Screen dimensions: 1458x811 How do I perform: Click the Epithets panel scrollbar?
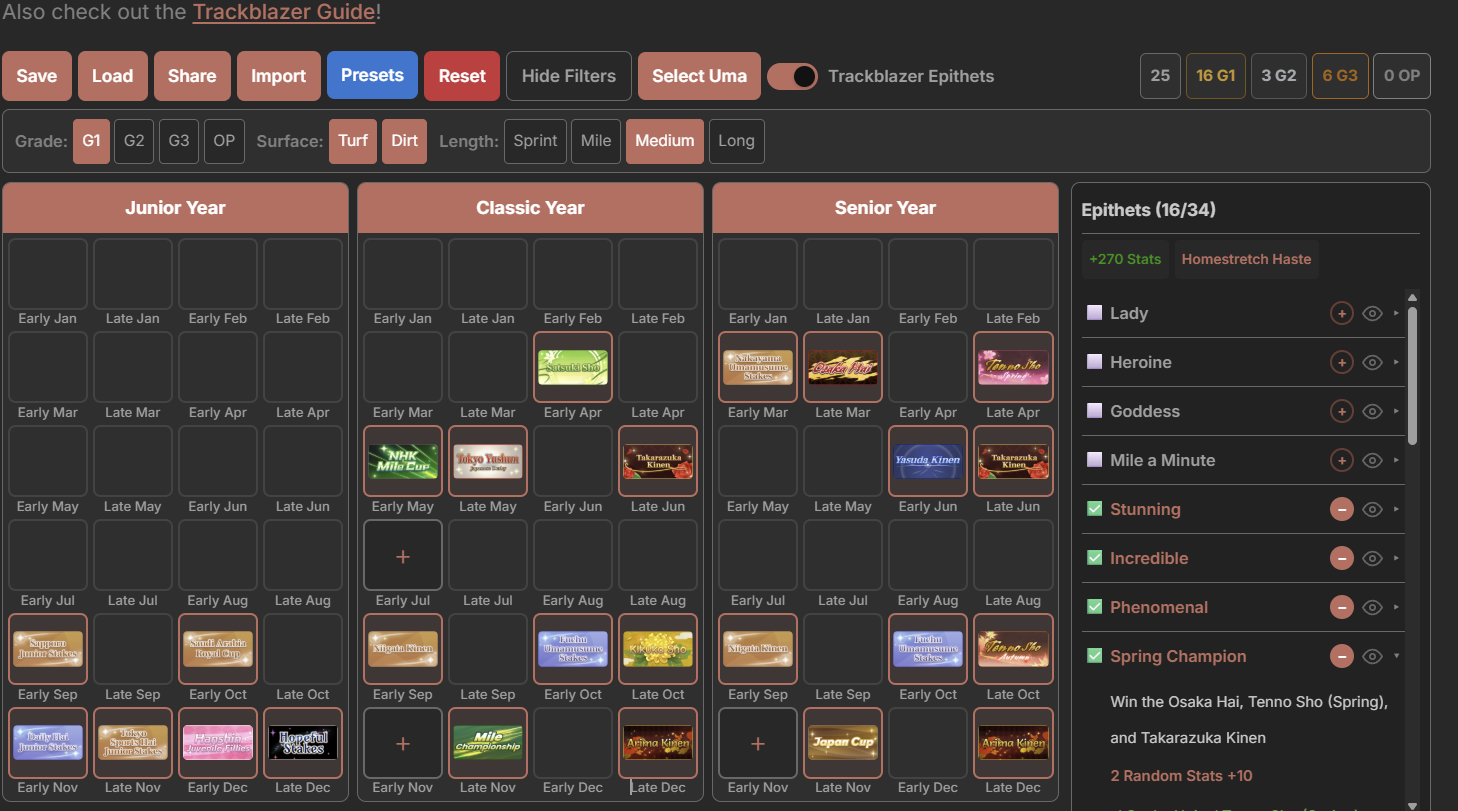tap(1412, 375)
